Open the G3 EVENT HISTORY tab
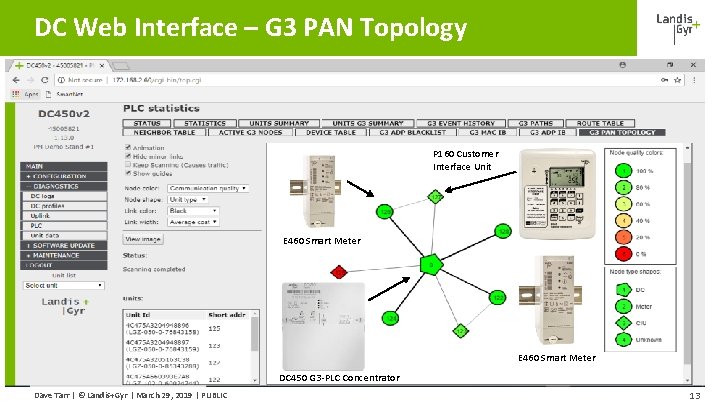The width and height of the screenshot is (720, 405). (x=461, y=124)
